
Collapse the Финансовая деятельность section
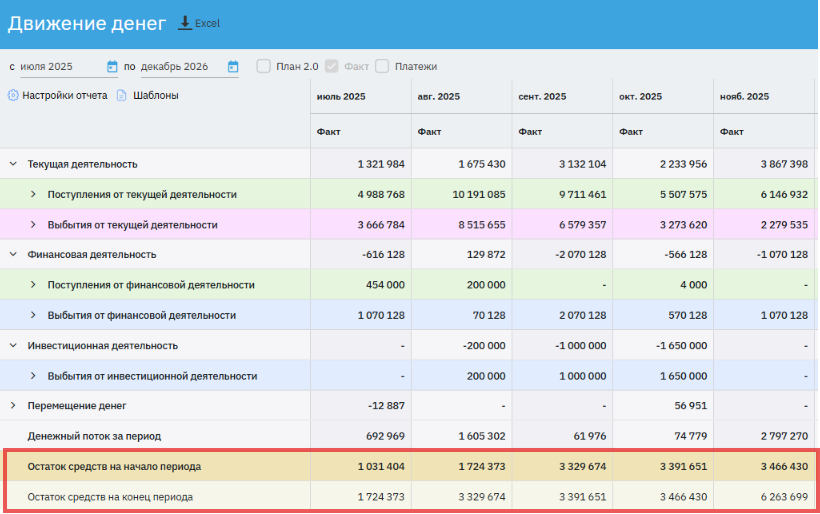[x=13, y=255]
